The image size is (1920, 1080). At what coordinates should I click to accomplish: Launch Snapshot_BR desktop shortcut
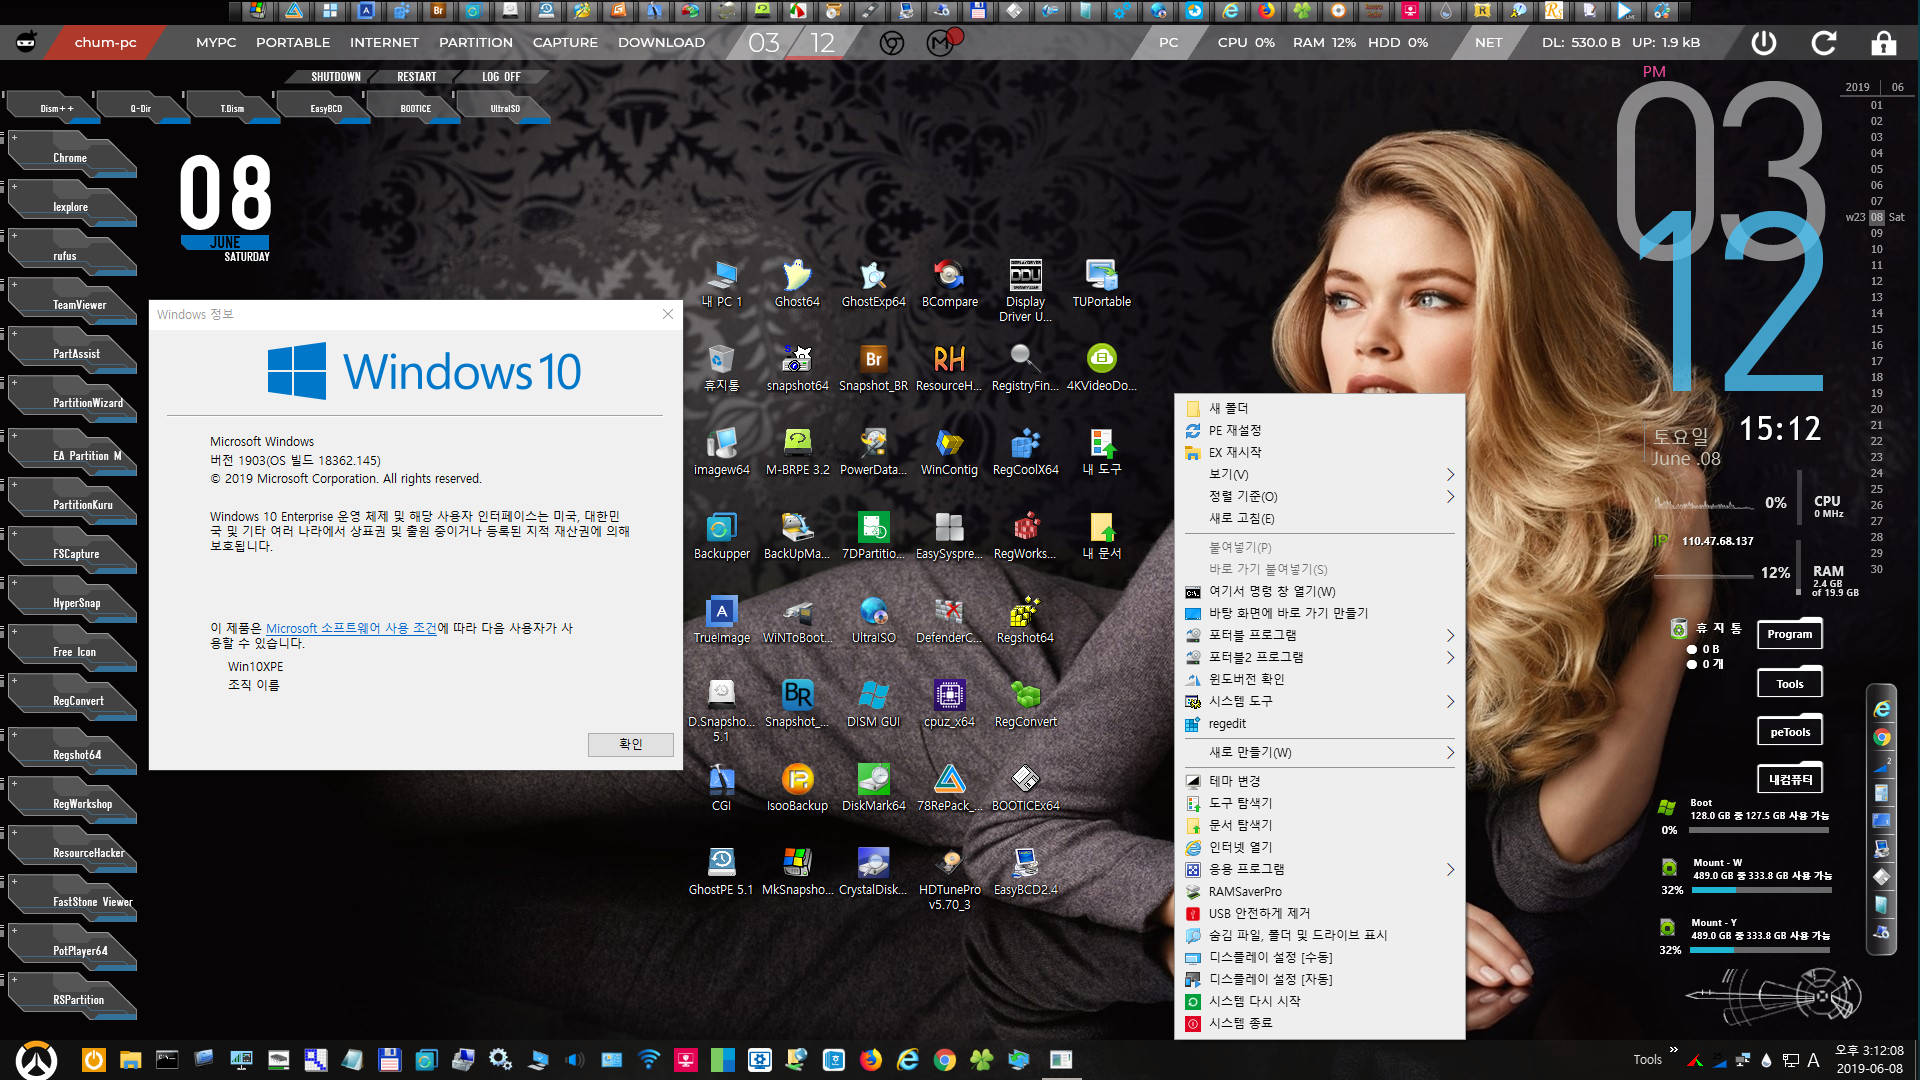[873, 368]
